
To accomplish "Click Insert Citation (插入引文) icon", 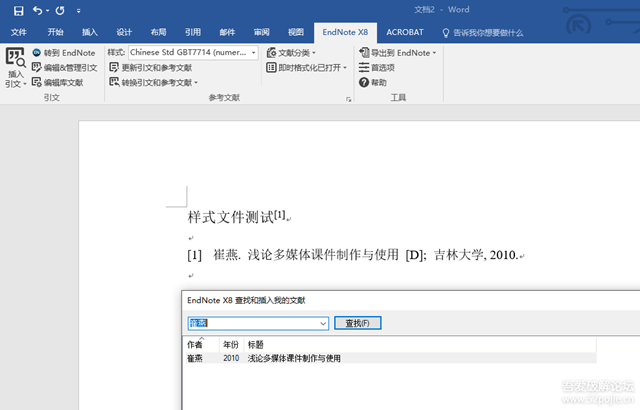I will tap(16, 67).
